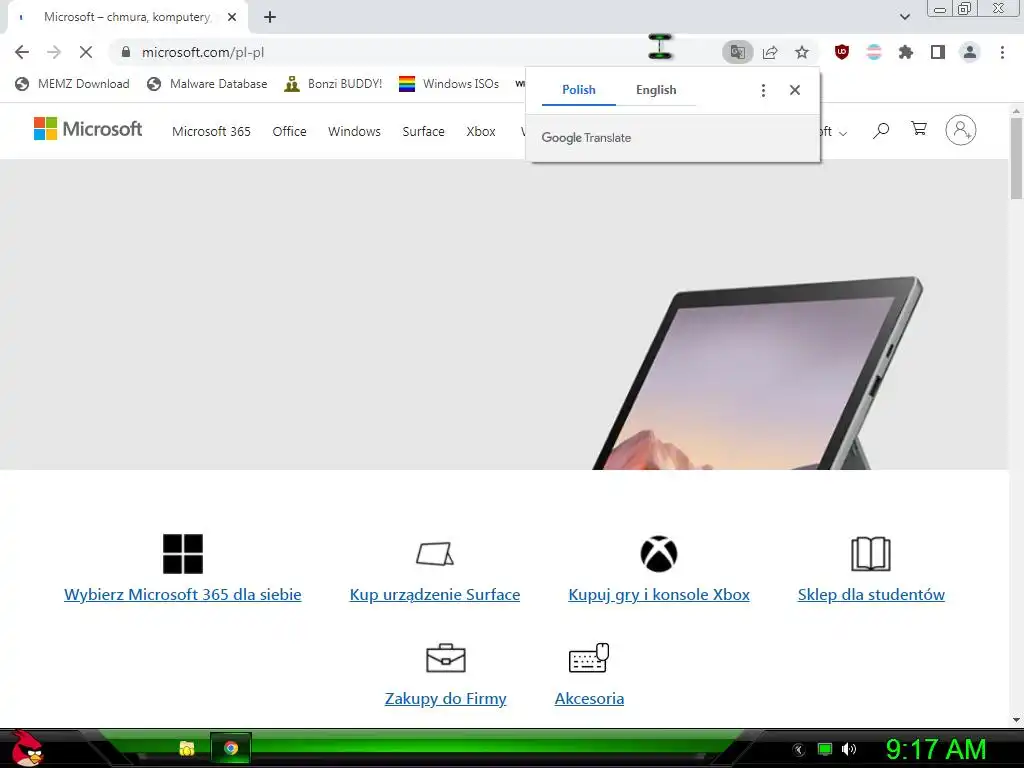Toggle the Chrome side panel
This screenshot has height=768, width=1024.
click(938, 52)
